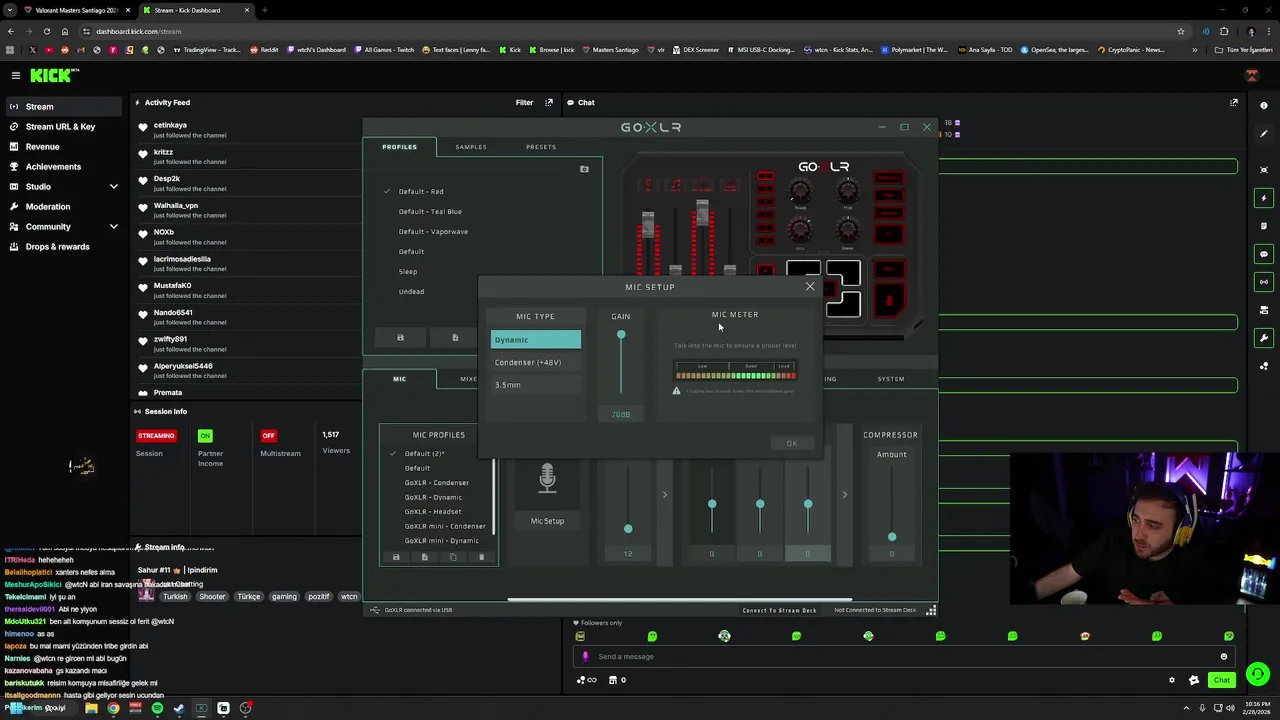
Task: Open the emoji picker in chat
Action: coord(1223,657)
